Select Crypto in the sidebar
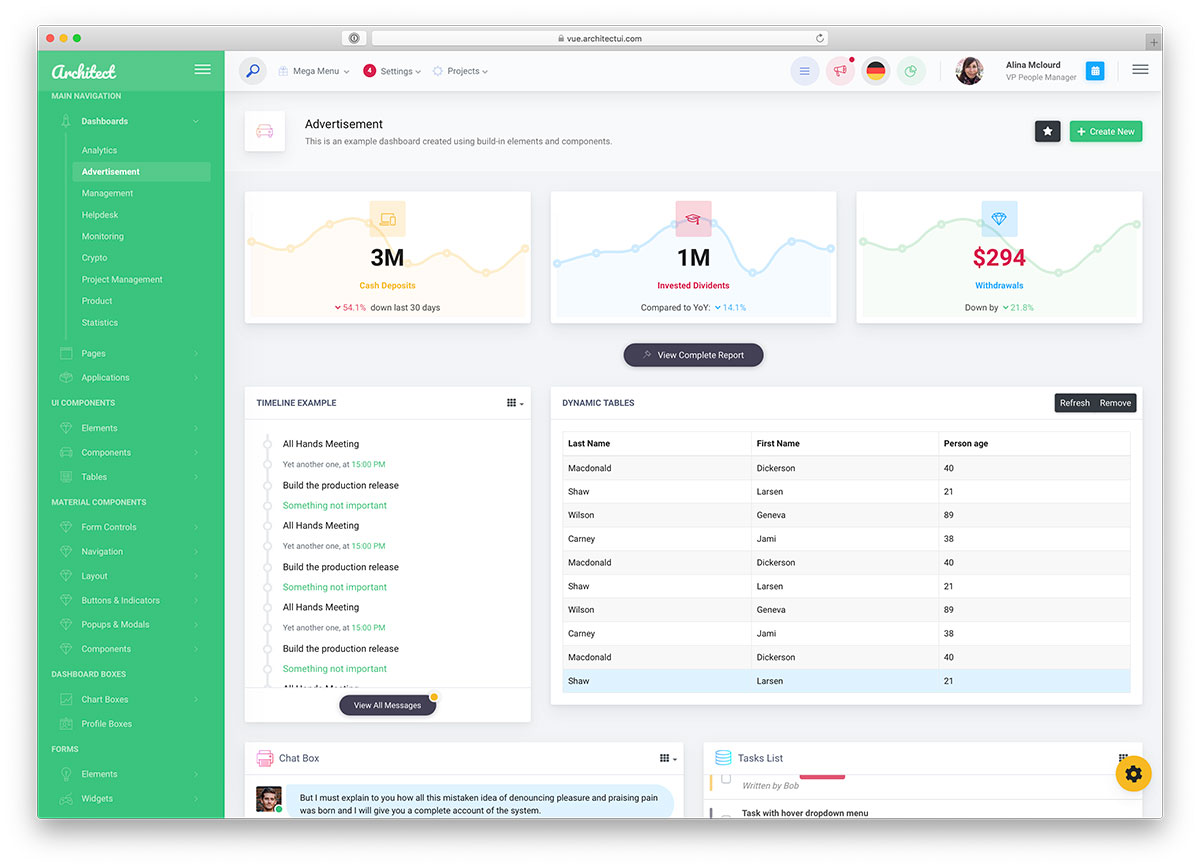Viewport: 1200px width, 868px height. [94, 258]
